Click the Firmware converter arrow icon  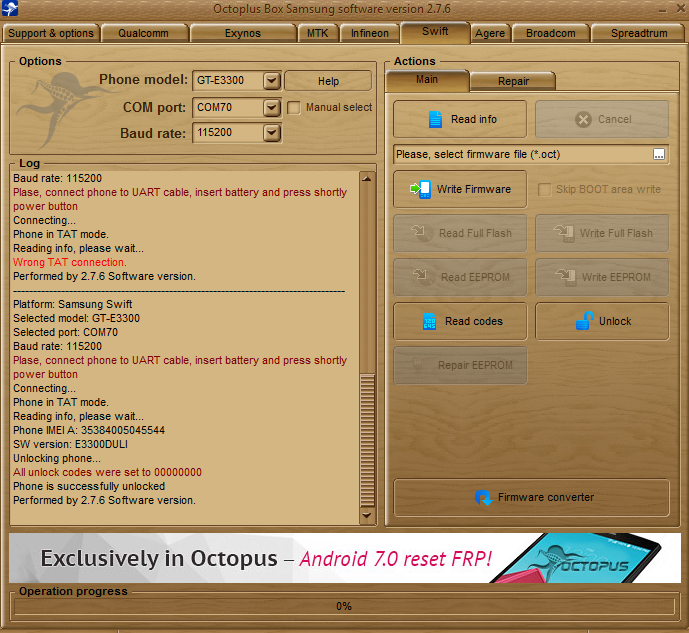[483, 498]
